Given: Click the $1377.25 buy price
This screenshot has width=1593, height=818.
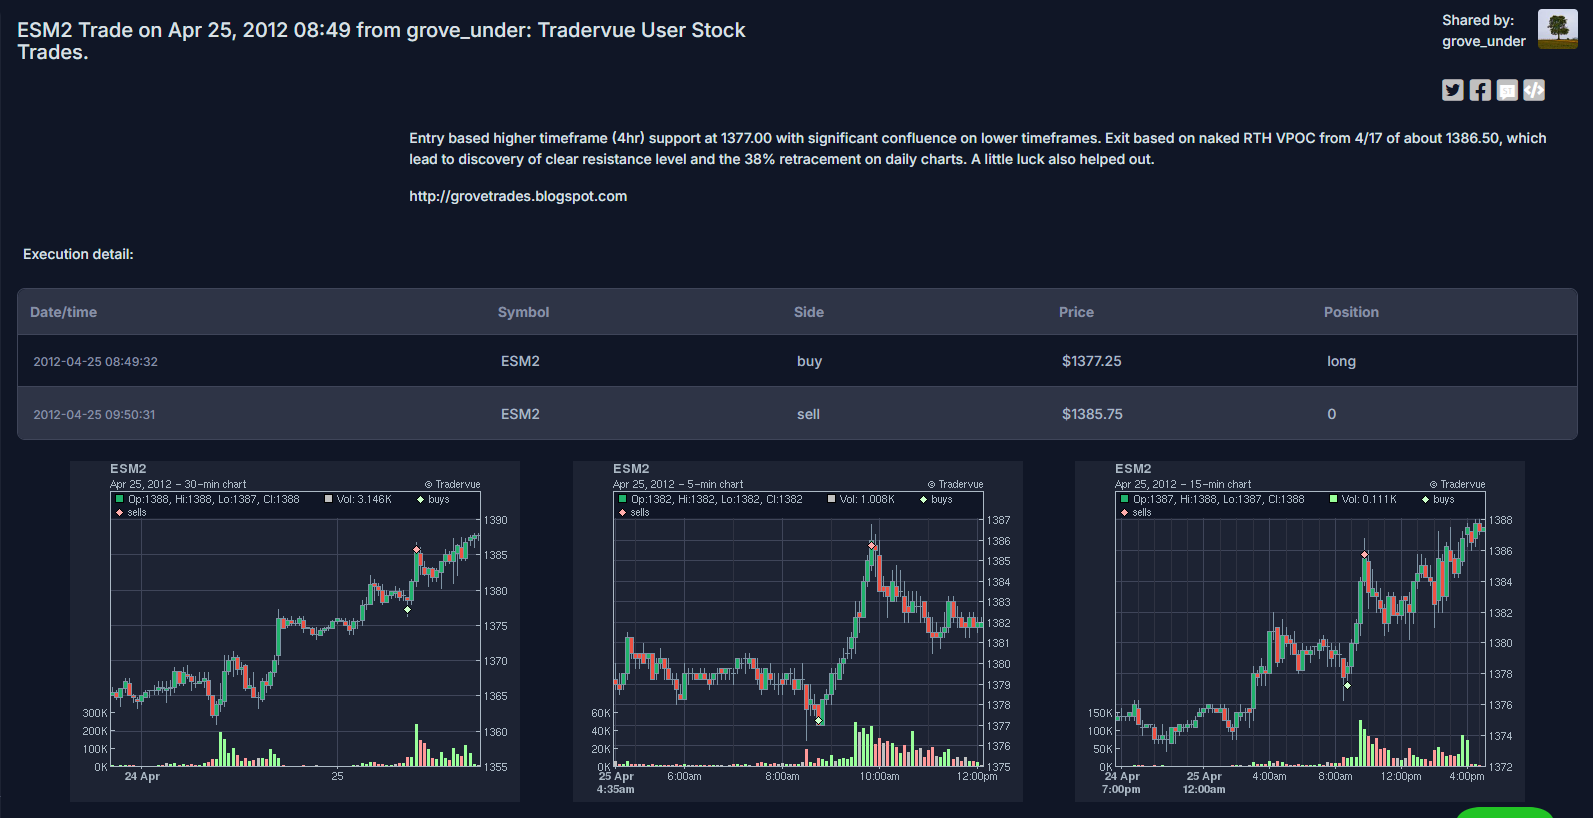Looking at the screenshot, I should click(1091, 361).
